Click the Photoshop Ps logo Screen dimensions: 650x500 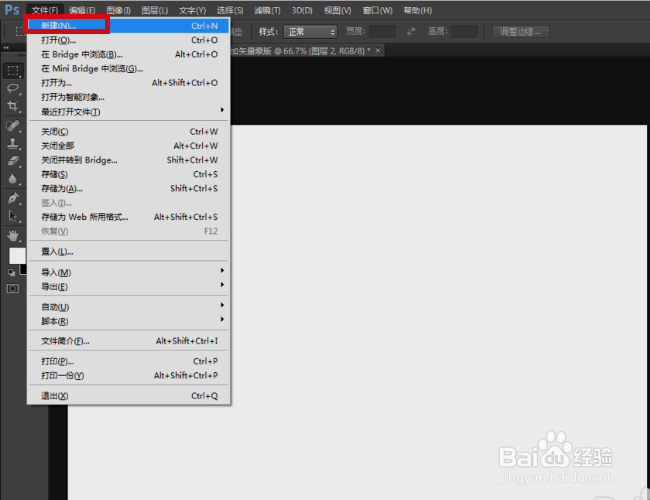click(x=12, y=10)
